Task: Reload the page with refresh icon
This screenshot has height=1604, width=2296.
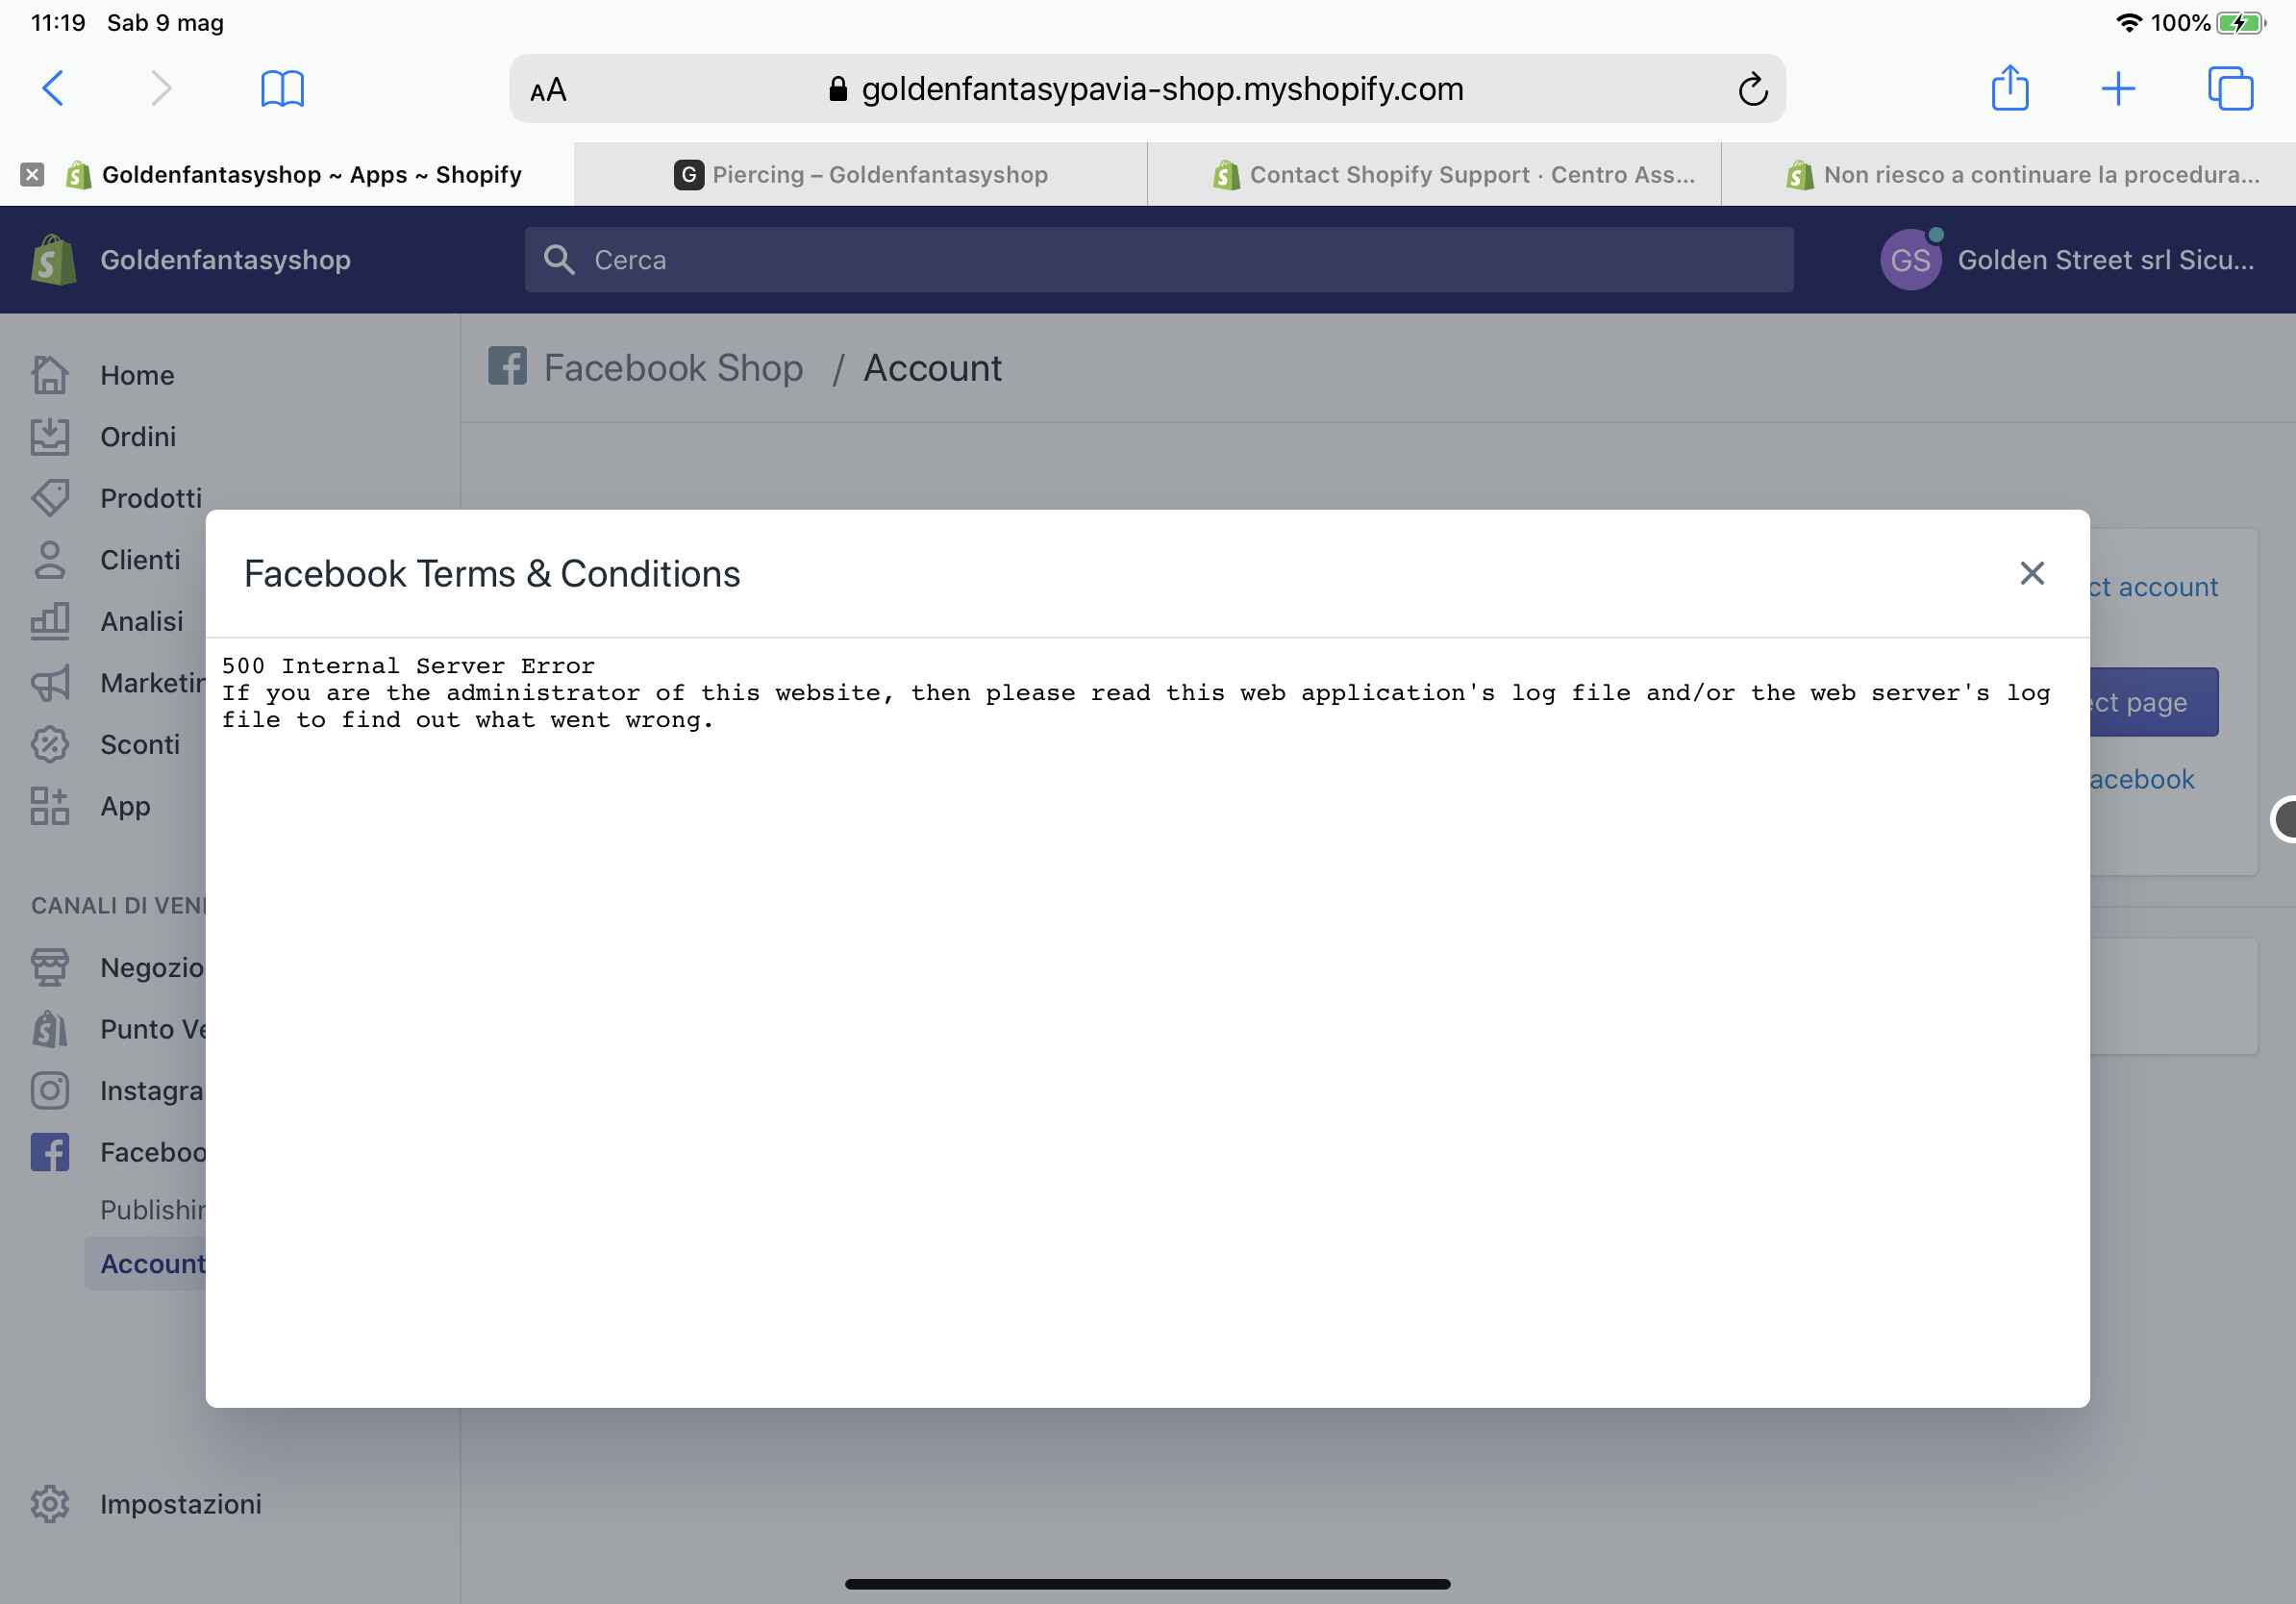Action: pyautogui.click(x=1752, y=90)
